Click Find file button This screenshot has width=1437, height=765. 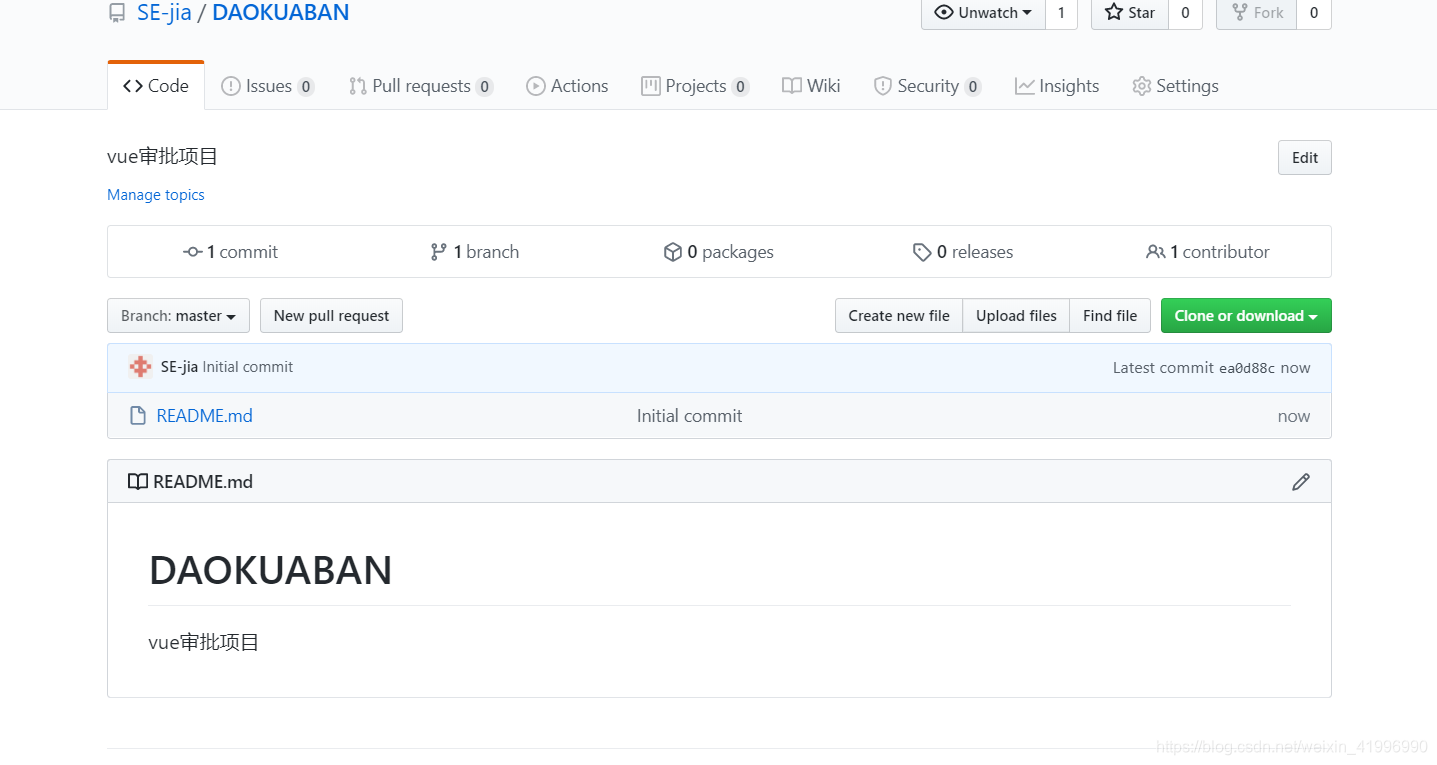point(1110,316)
